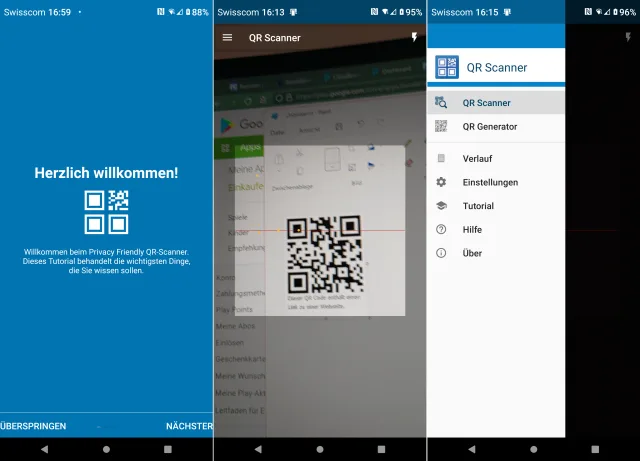Click the QR Scanner logo in the drawer header
640x461 pixels.
tap(447, 67)
